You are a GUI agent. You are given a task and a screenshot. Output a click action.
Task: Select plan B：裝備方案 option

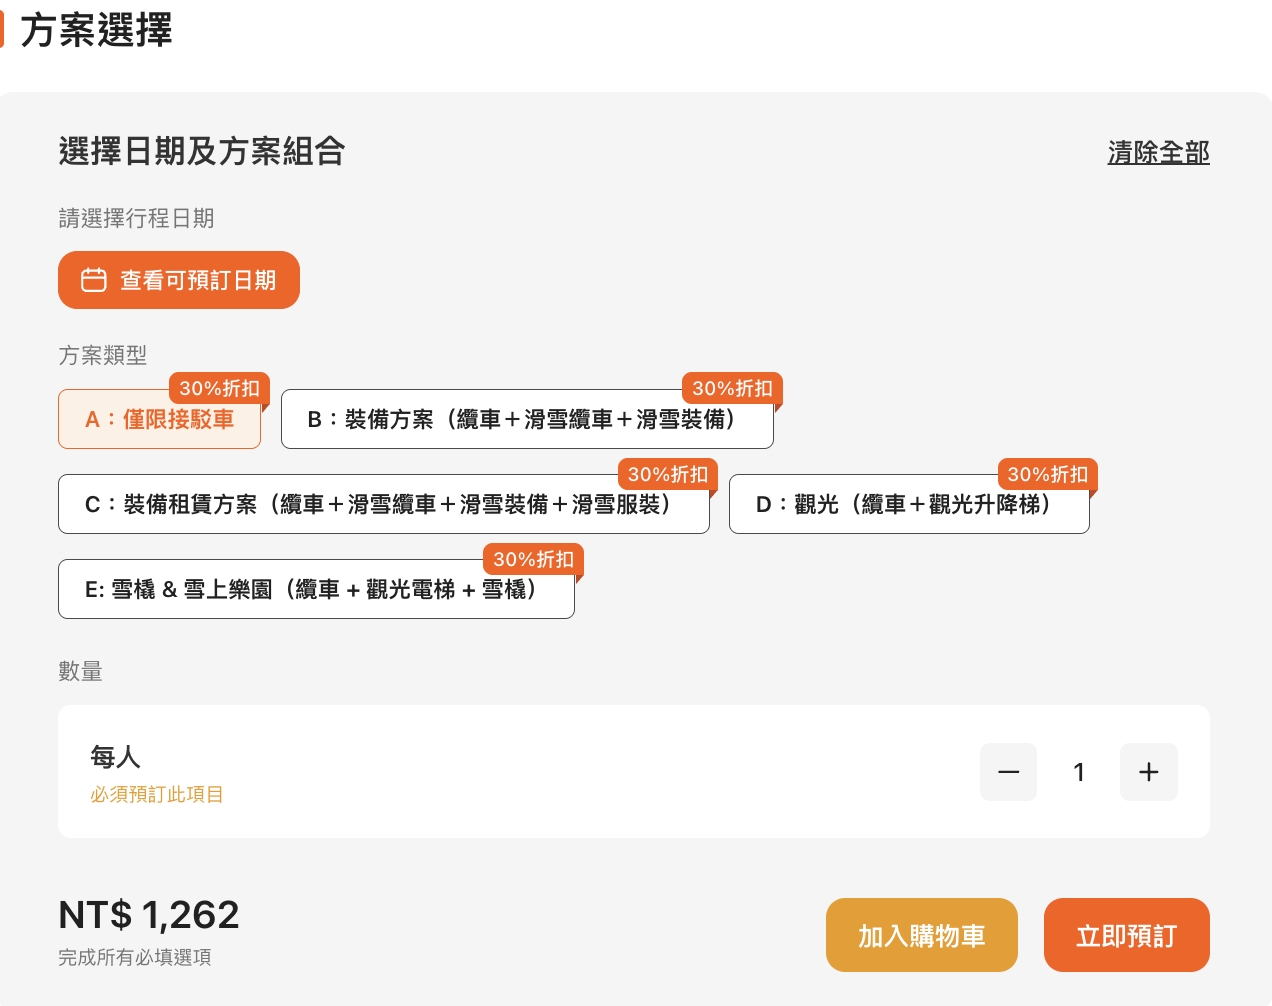click(x=527, y=420)
